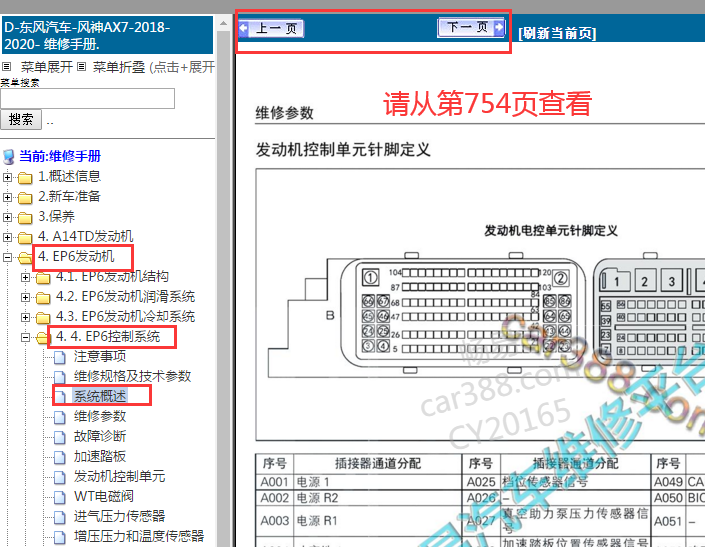
Task: Click page icon beside 加速踏板
Action: point(60,458)
